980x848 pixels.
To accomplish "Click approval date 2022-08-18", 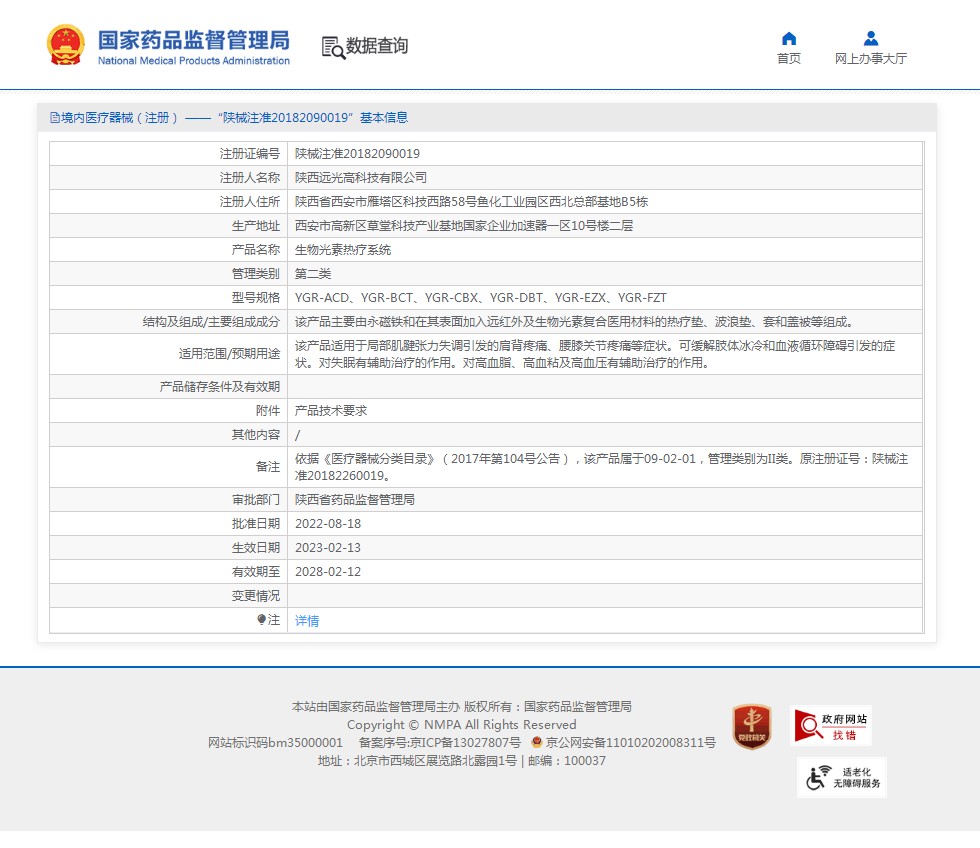I will (328, 524).
